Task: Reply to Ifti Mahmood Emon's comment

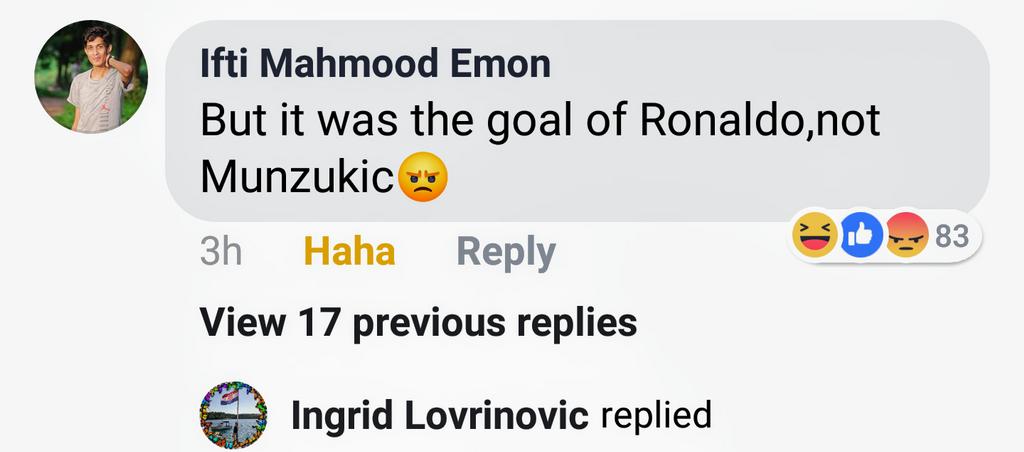Action: [x=505, y=252]
